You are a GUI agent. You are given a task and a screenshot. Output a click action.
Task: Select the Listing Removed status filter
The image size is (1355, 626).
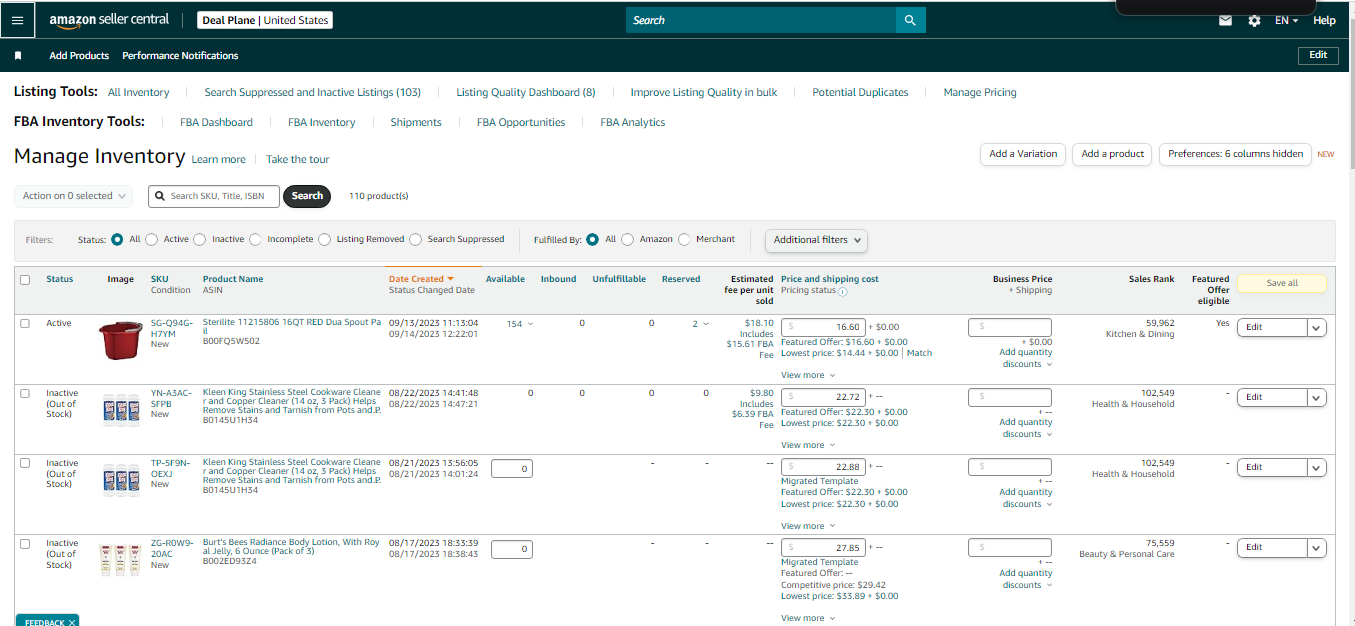(325, 239)
